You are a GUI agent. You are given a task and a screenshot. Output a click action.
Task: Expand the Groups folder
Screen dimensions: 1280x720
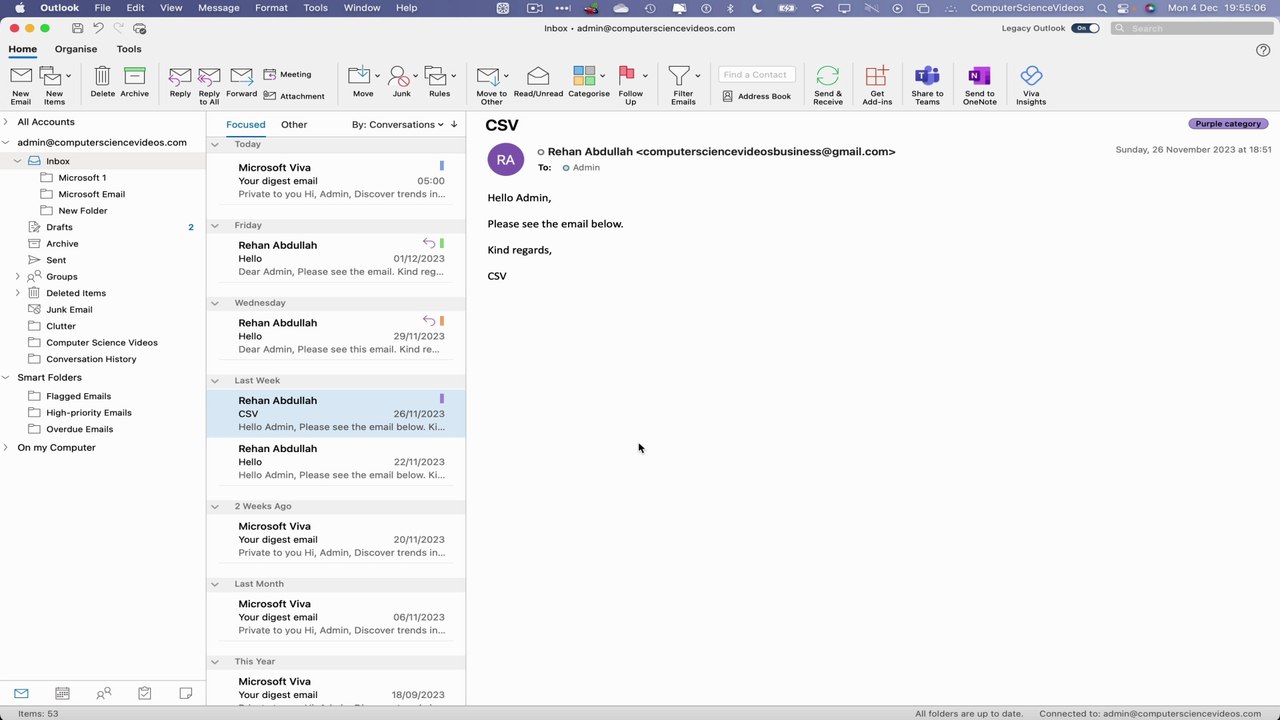[x=17, y=276]
